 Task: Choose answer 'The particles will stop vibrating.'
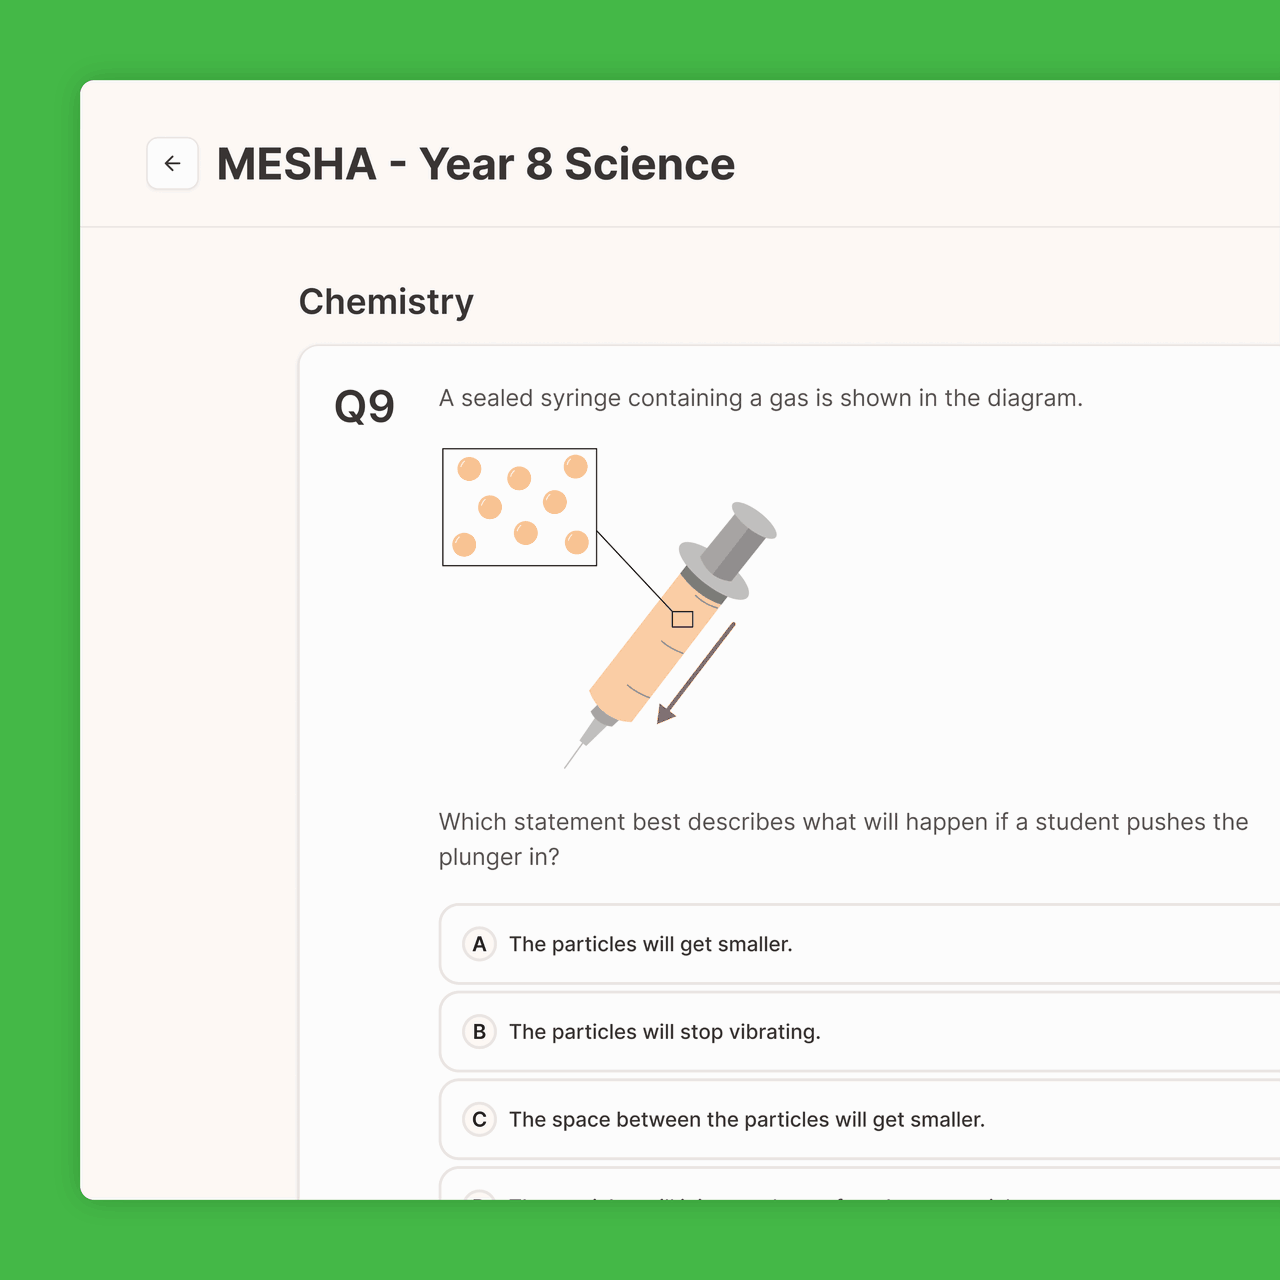[860, 1032]
